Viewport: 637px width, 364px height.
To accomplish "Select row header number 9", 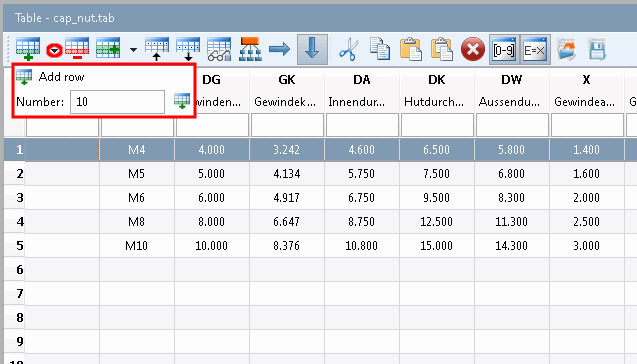I will coord(15,342).
